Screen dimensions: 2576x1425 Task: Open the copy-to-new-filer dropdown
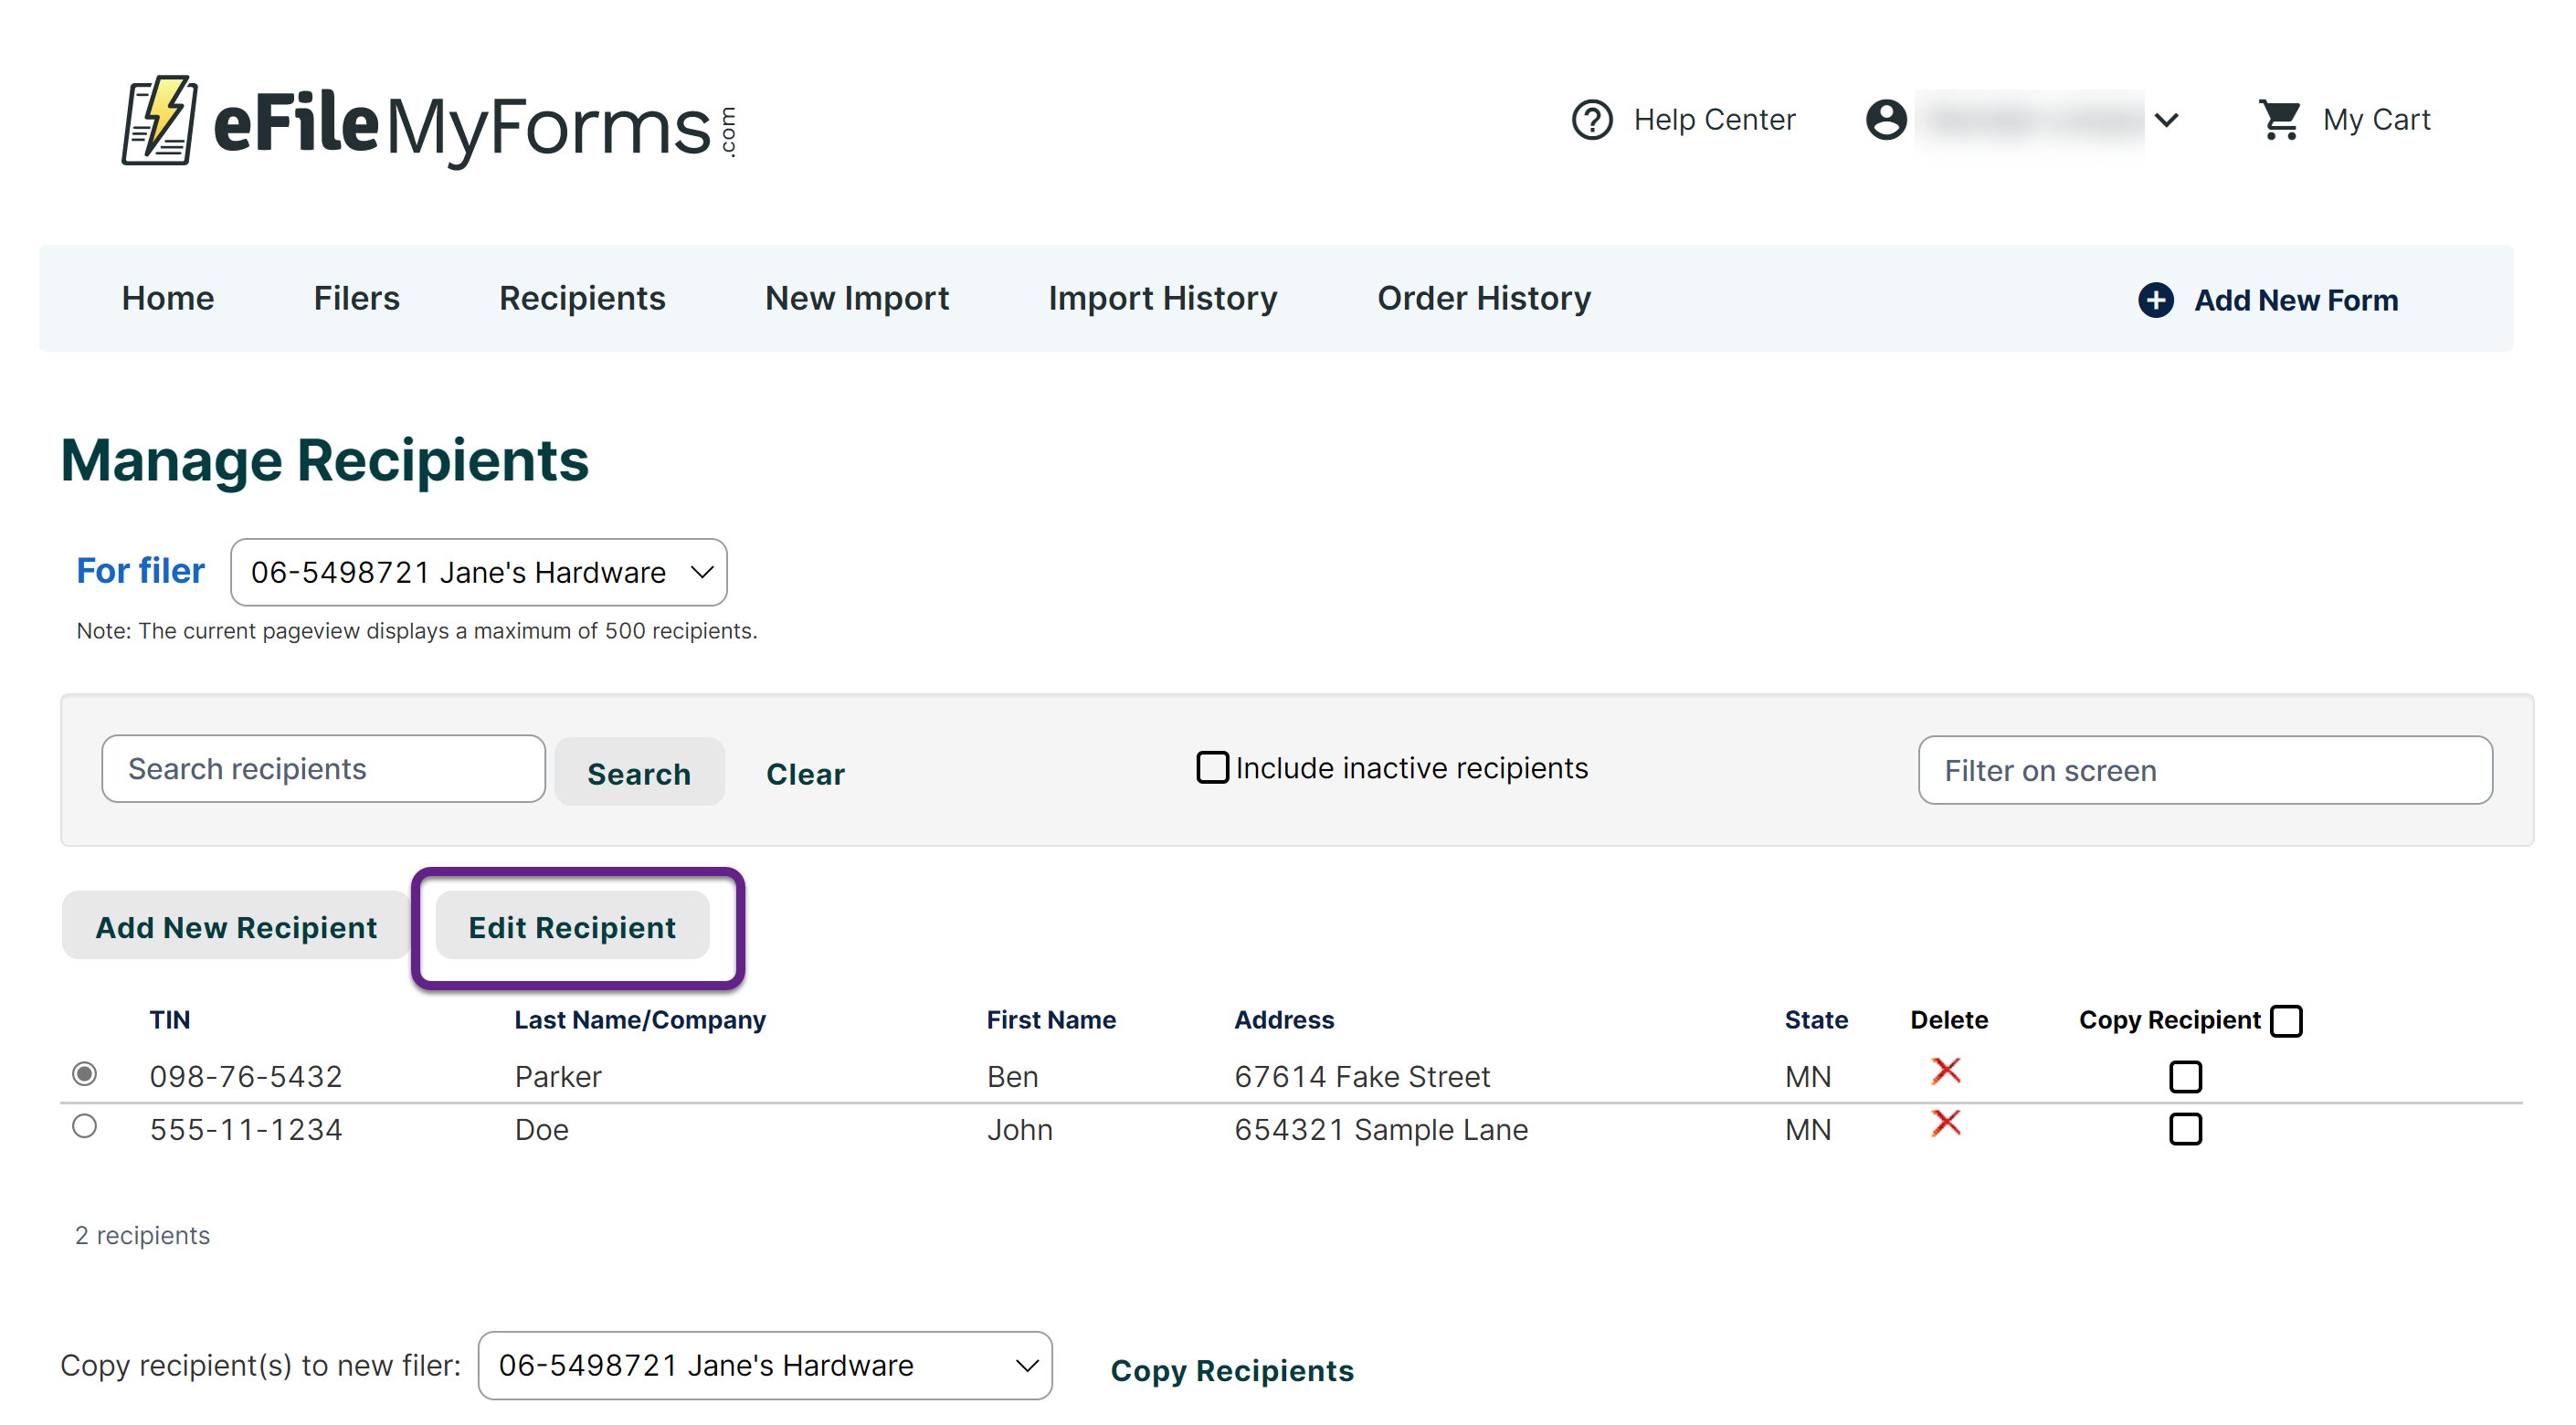pos(764,1365)
